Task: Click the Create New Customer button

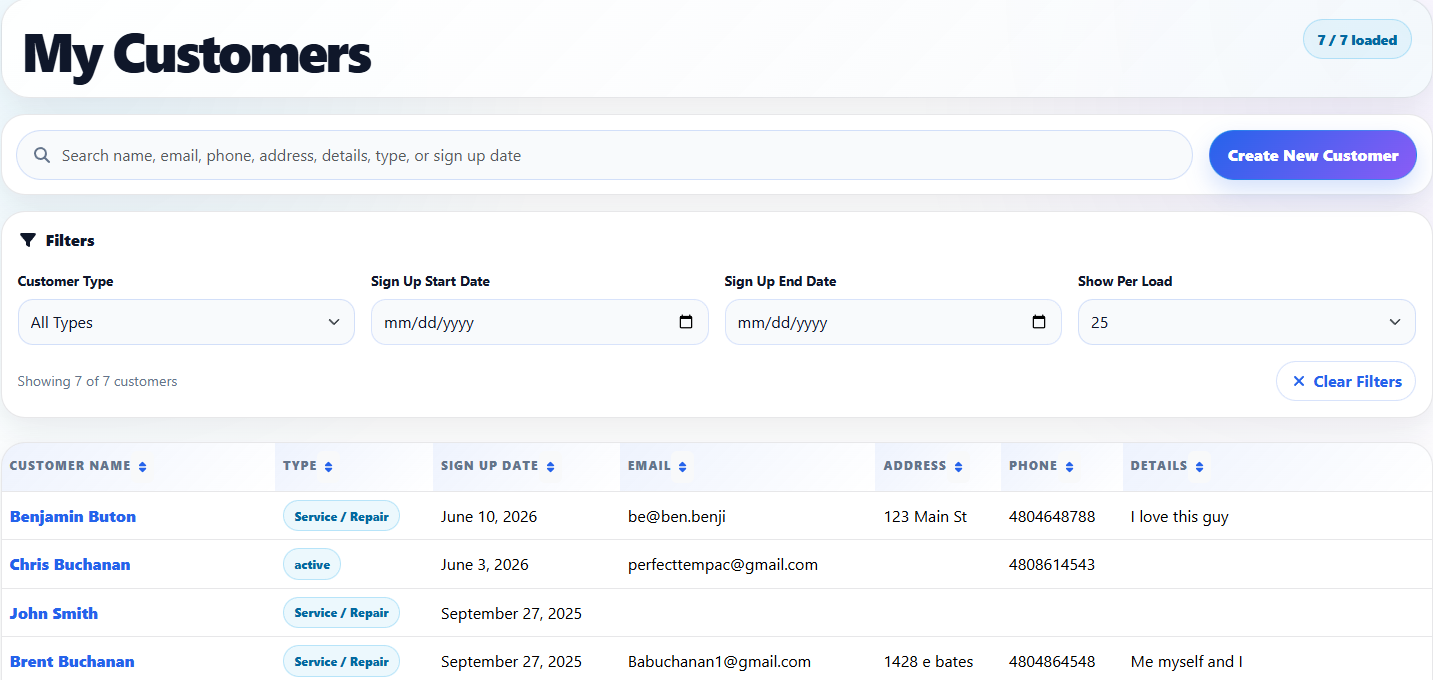Action: point(1313,155)
